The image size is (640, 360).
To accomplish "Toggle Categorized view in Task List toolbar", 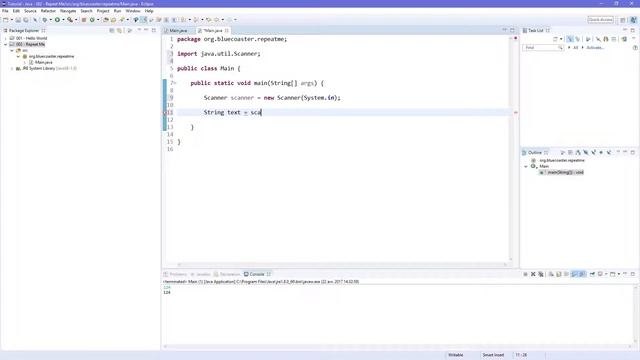I will tap(570, 39).
